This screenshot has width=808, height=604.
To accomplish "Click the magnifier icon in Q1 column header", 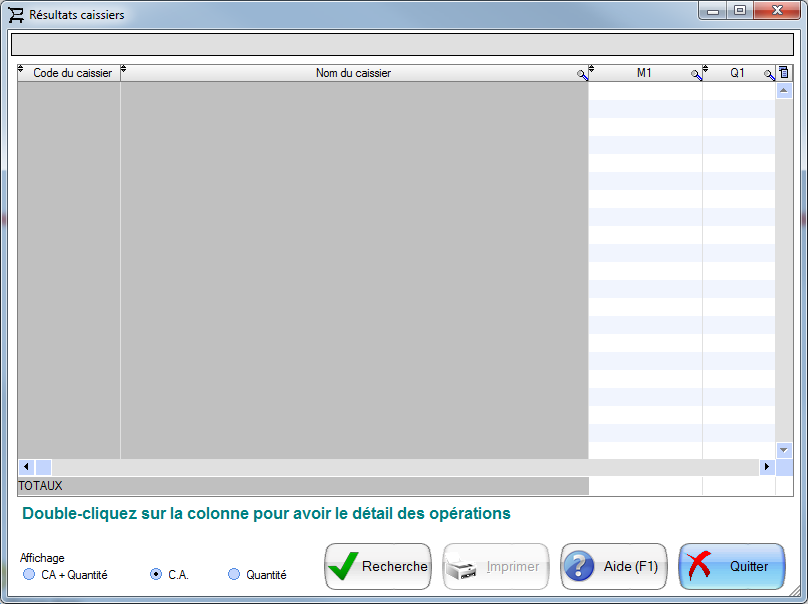I will [x=769, y=75].
